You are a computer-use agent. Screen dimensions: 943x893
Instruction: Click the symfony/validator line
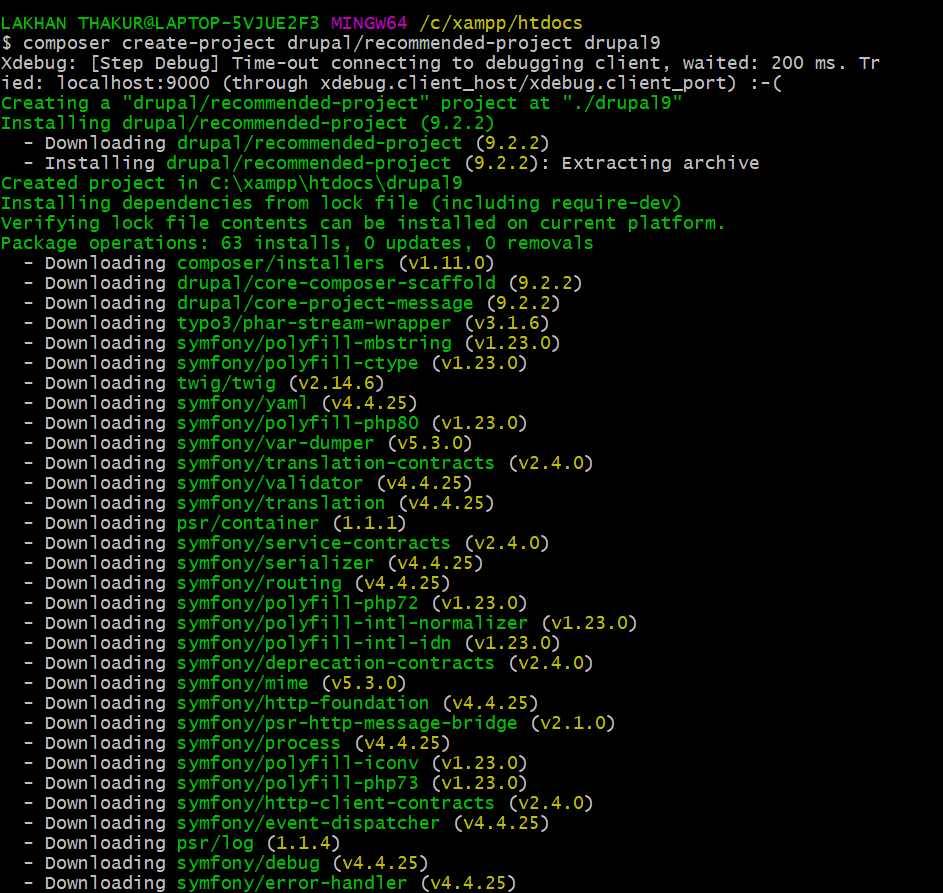248,483
